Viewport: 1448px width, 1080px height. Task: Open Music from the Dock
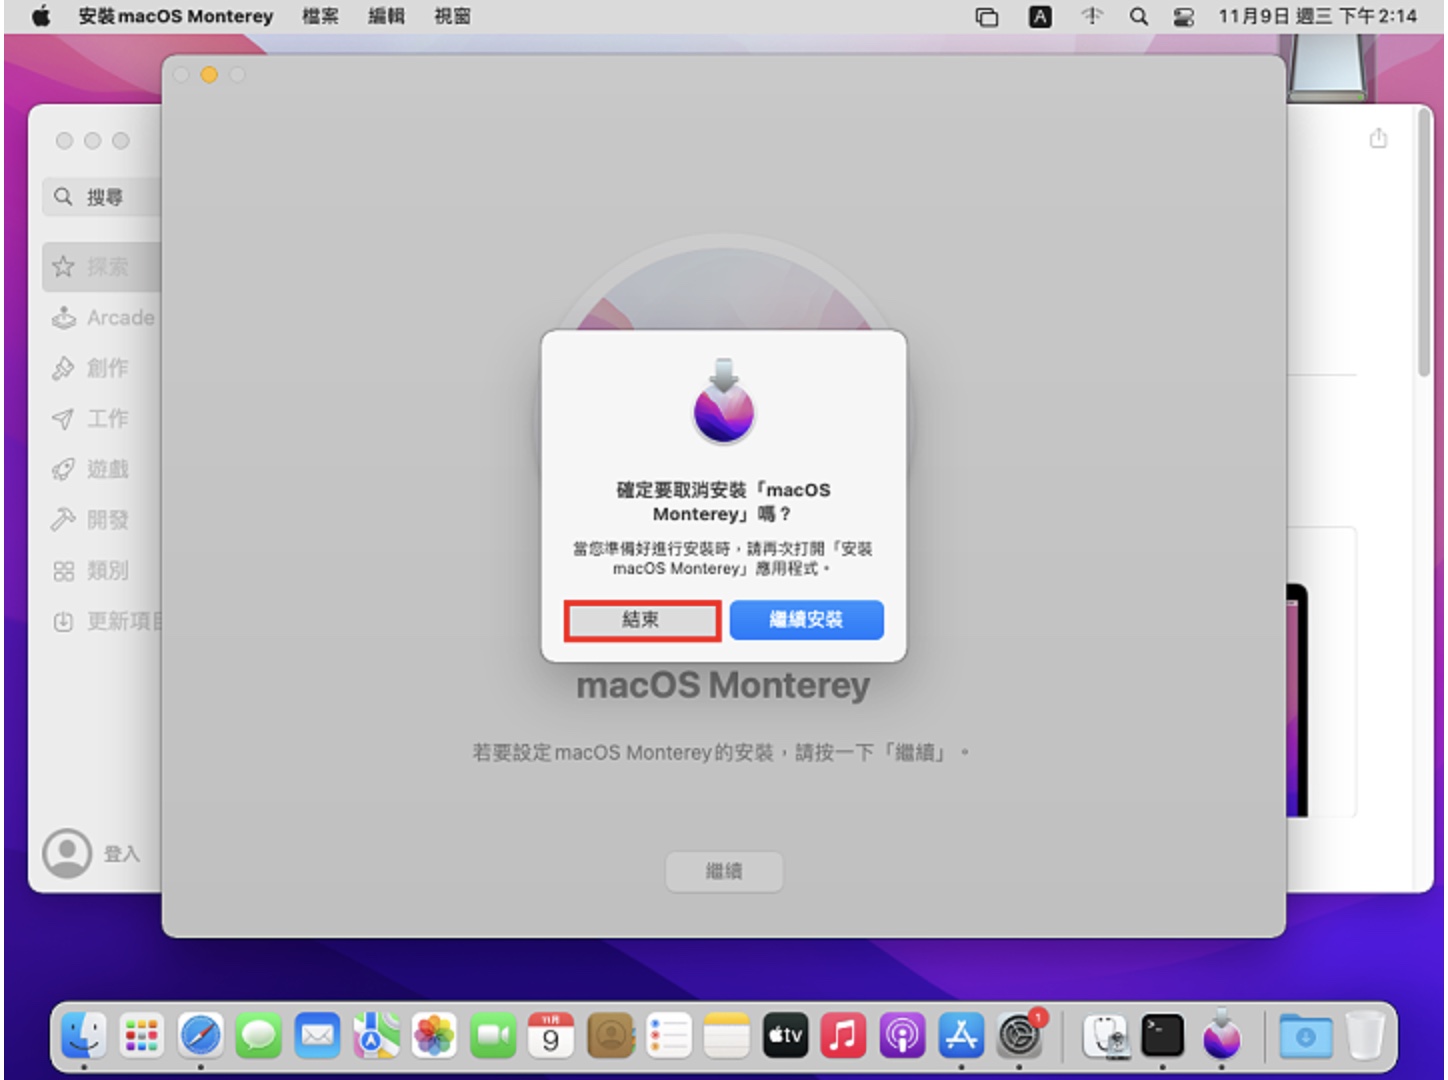pos(844,1035)
